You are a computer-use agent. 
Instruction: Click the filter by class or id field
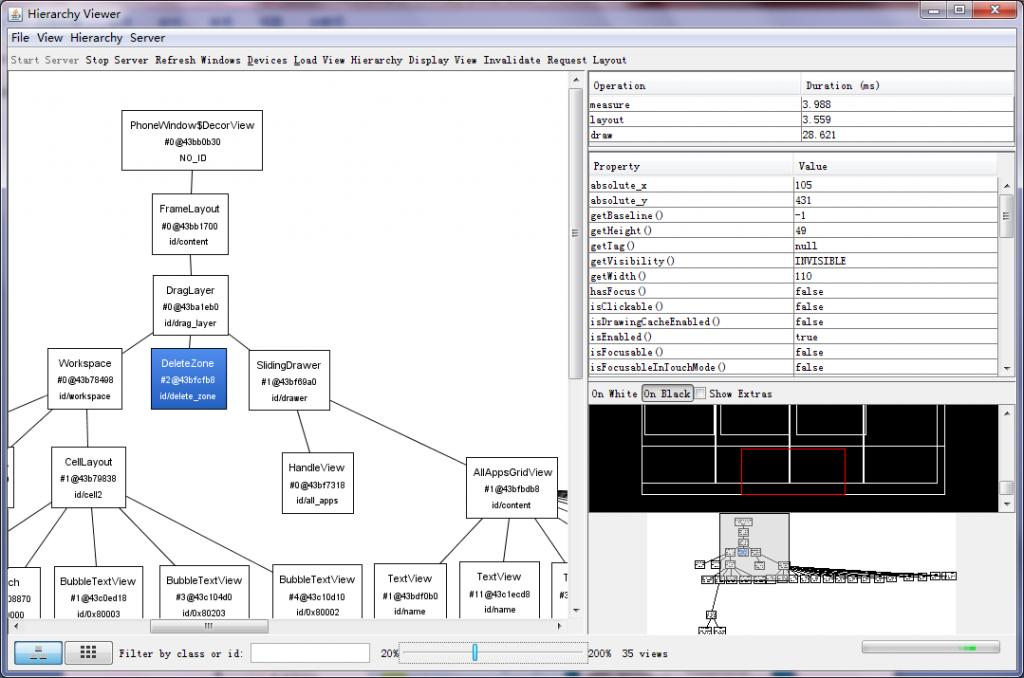tap(310, 652)
